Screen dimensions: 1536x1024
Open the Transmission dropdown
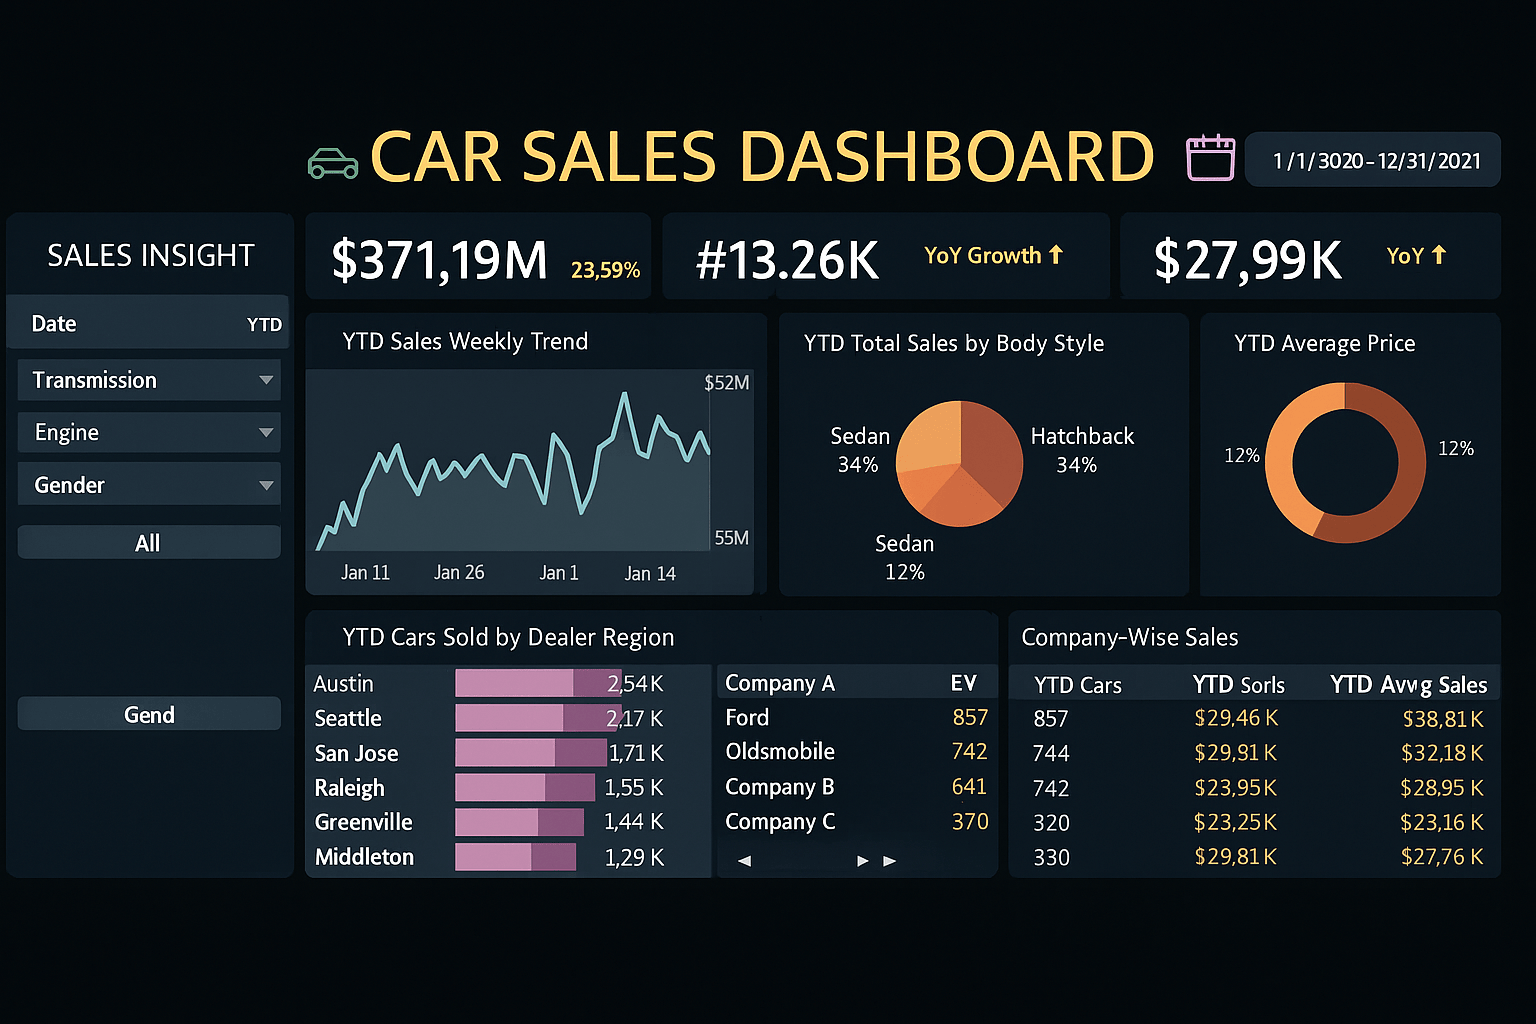148,380
